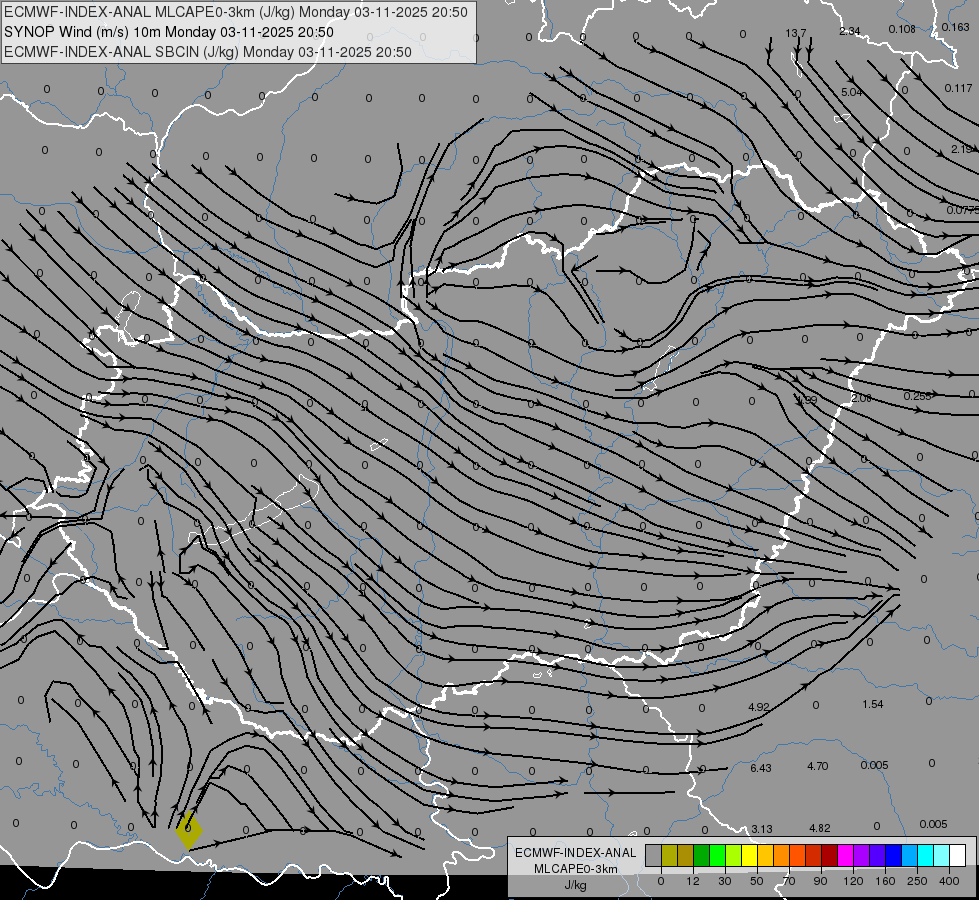
Task: Click the 0.255 grid value on the map
Action: click(917, 396)
